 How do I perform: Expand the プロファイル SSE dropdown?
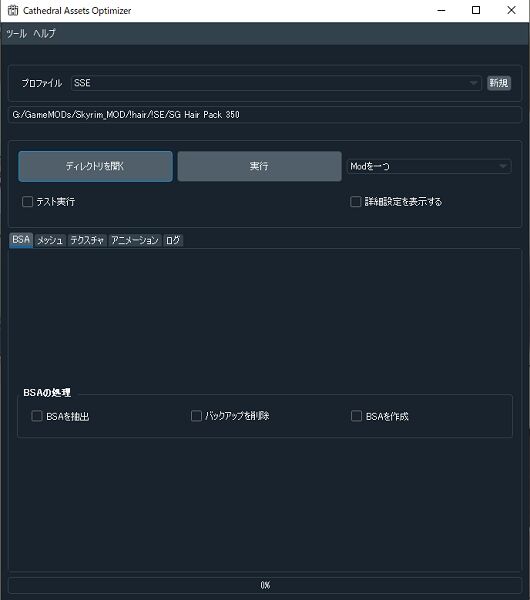click(276, 83)
